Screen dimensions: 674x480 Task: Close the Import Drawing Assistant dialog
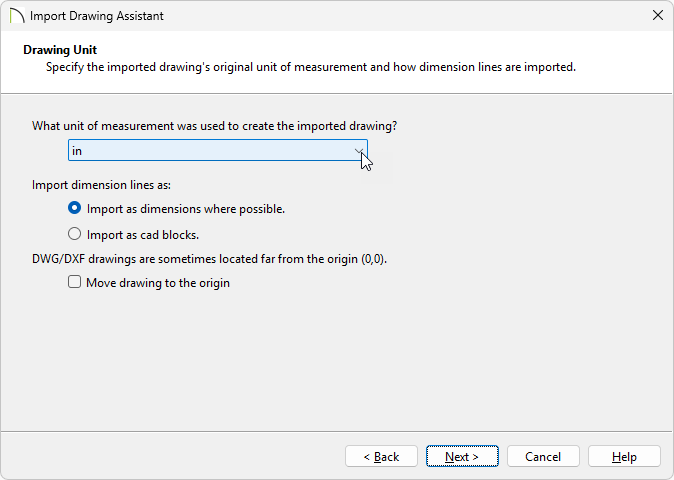657,16
